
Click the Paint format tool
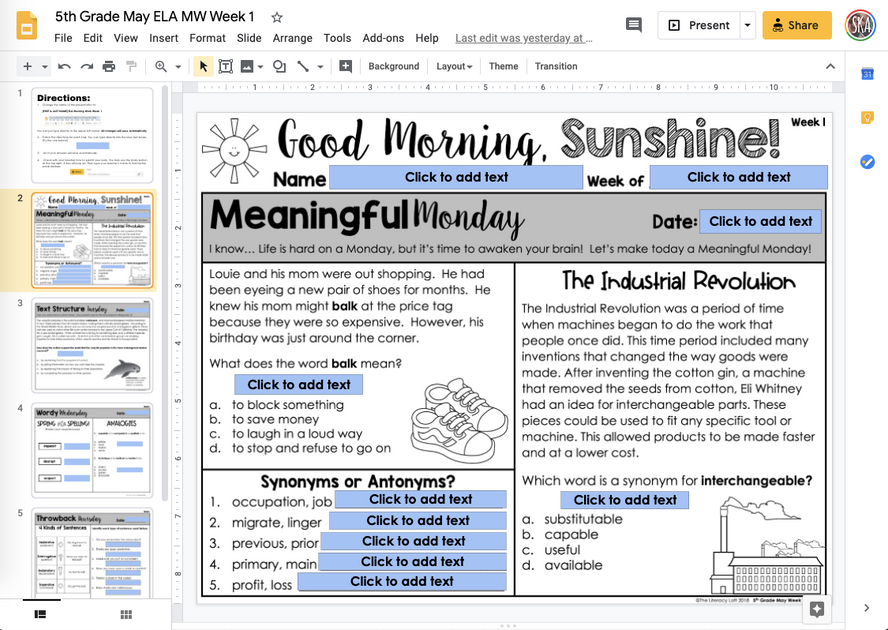coord(132,66)
